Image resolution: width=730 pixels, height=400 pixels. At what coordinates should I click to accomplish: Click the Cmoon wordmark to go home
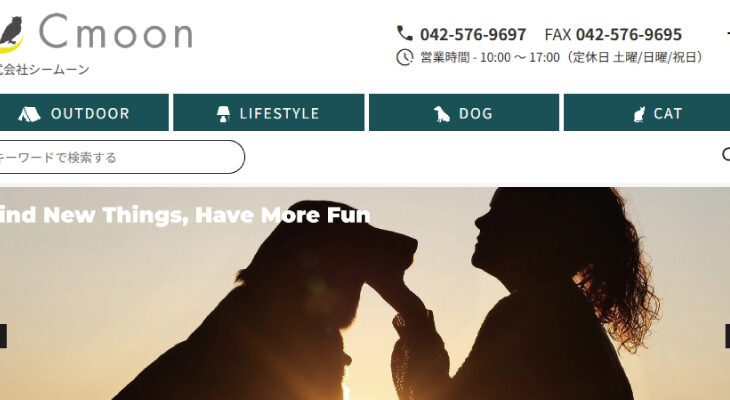(115, 32)
